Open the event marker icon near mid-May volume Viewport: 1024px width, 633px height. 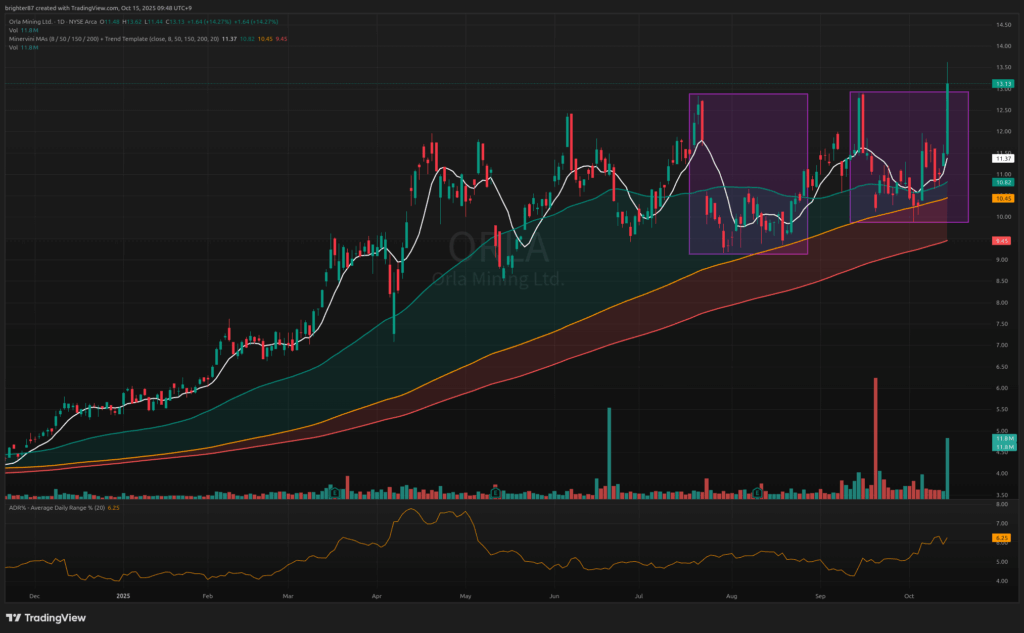tap(494, 493)
